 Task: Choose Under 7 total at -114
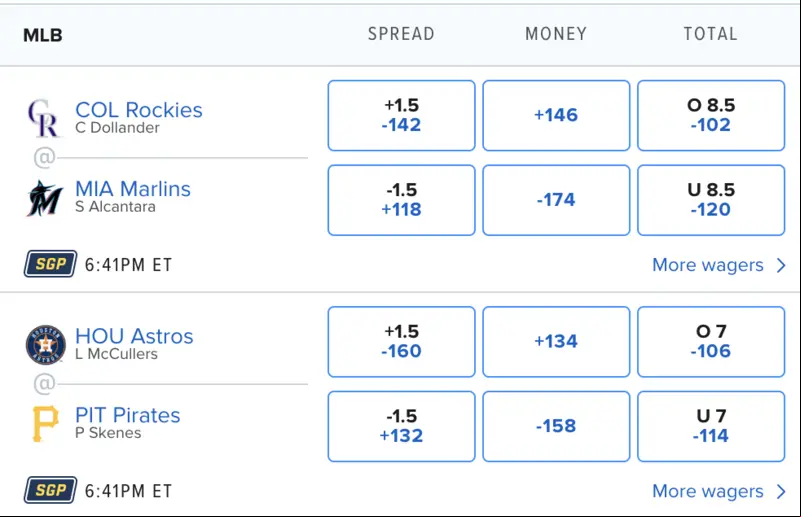point(711,427)
